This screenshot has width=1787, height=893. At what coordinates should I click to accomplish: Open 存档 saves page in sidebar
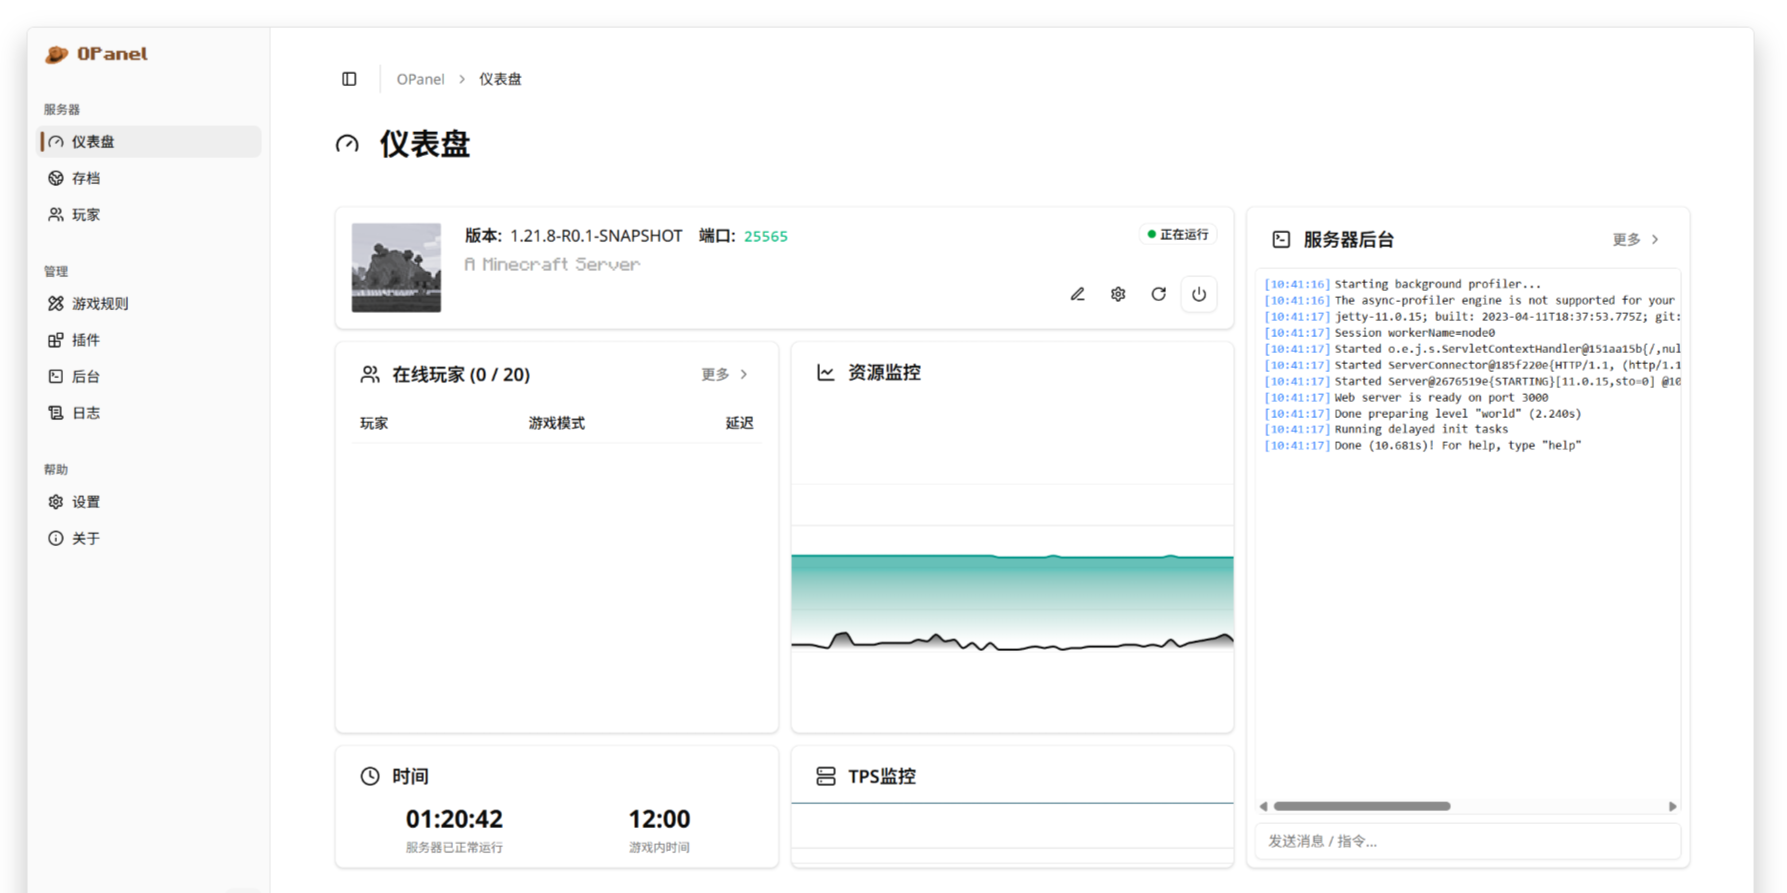pyautogui.click(x=86, y=178)
